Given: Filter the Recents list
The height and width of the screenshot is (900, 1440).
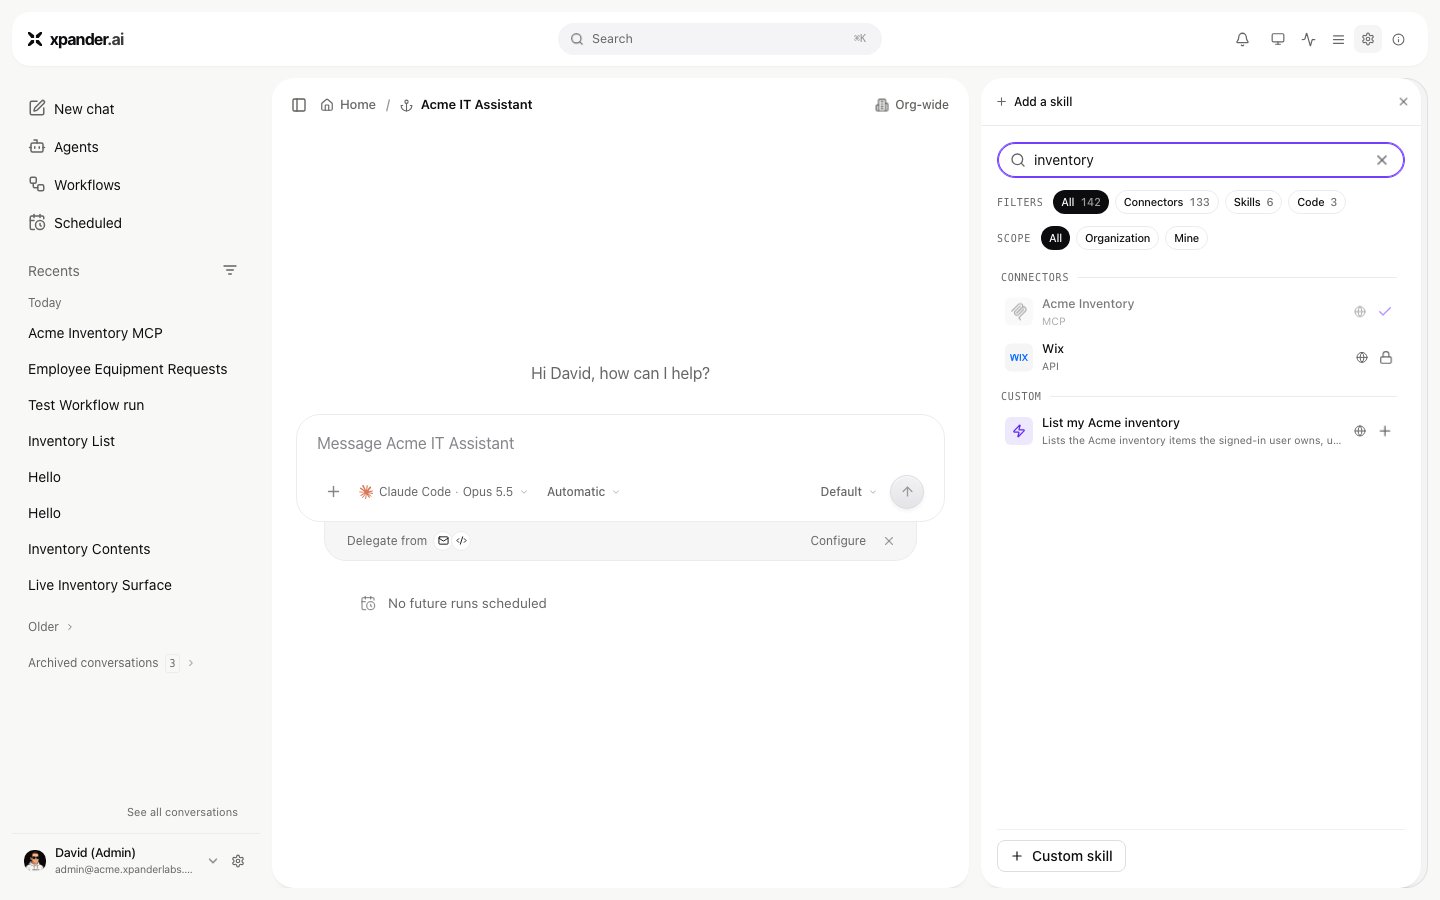Looking at the screenshot, I should (230, 270).
